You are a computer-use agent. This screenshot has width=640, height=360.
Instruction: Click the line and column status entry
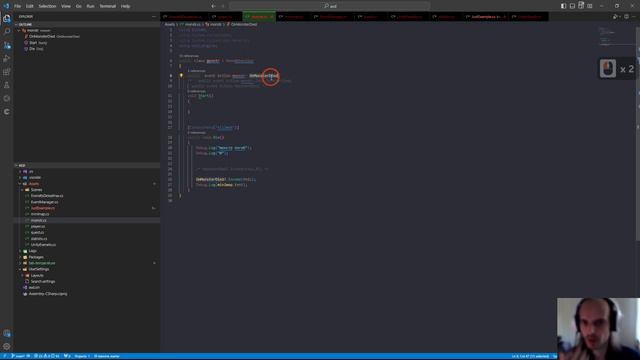[530, 356]
